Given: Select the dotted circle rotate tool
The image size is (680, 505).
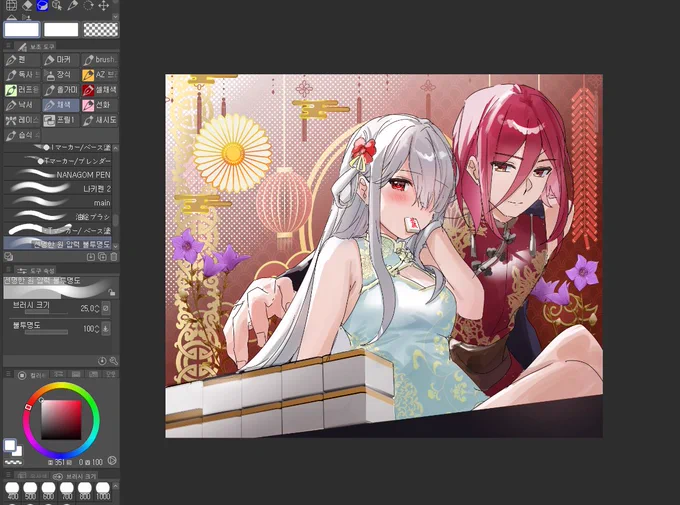Looking at the screenshot, I should [x=88, y=5].
